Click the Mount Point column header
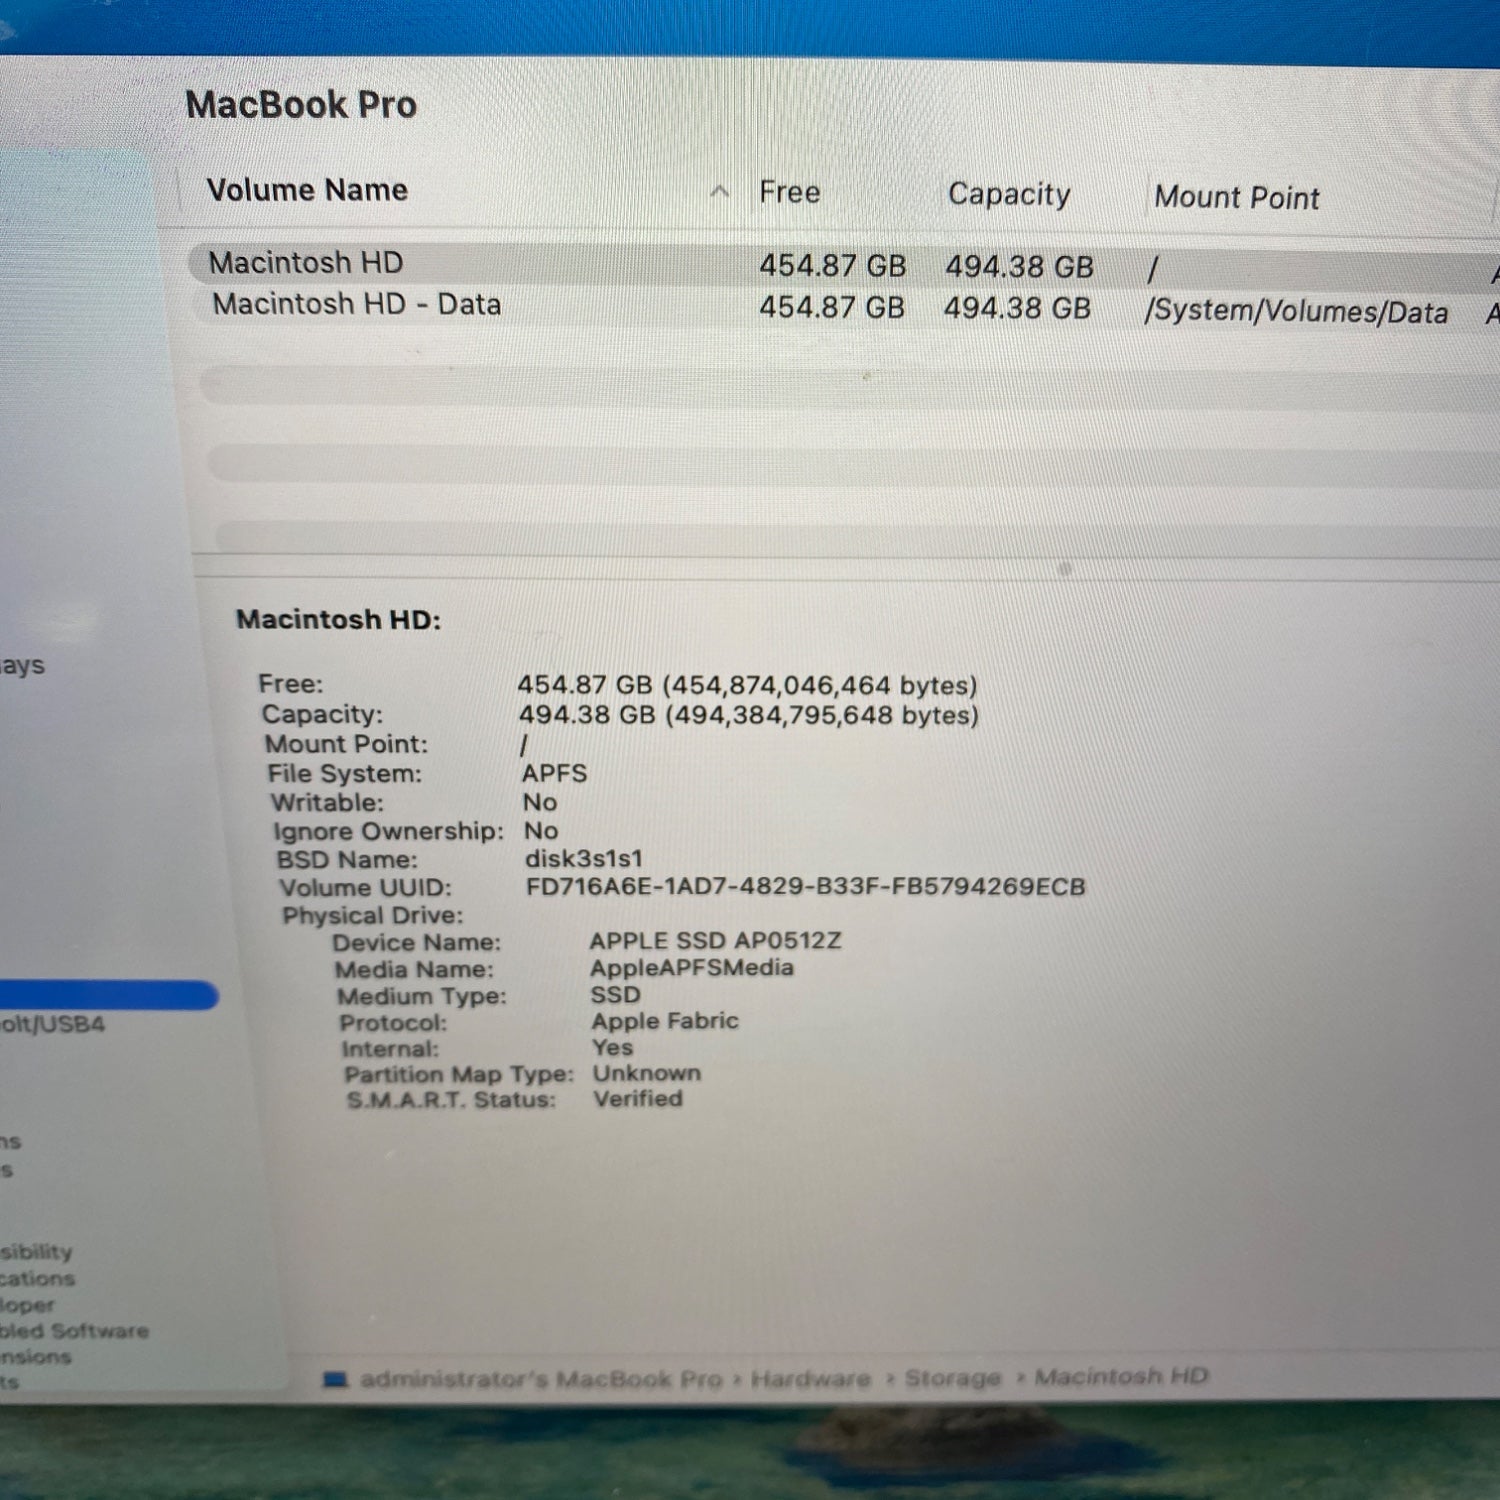 pos(1236,197)
